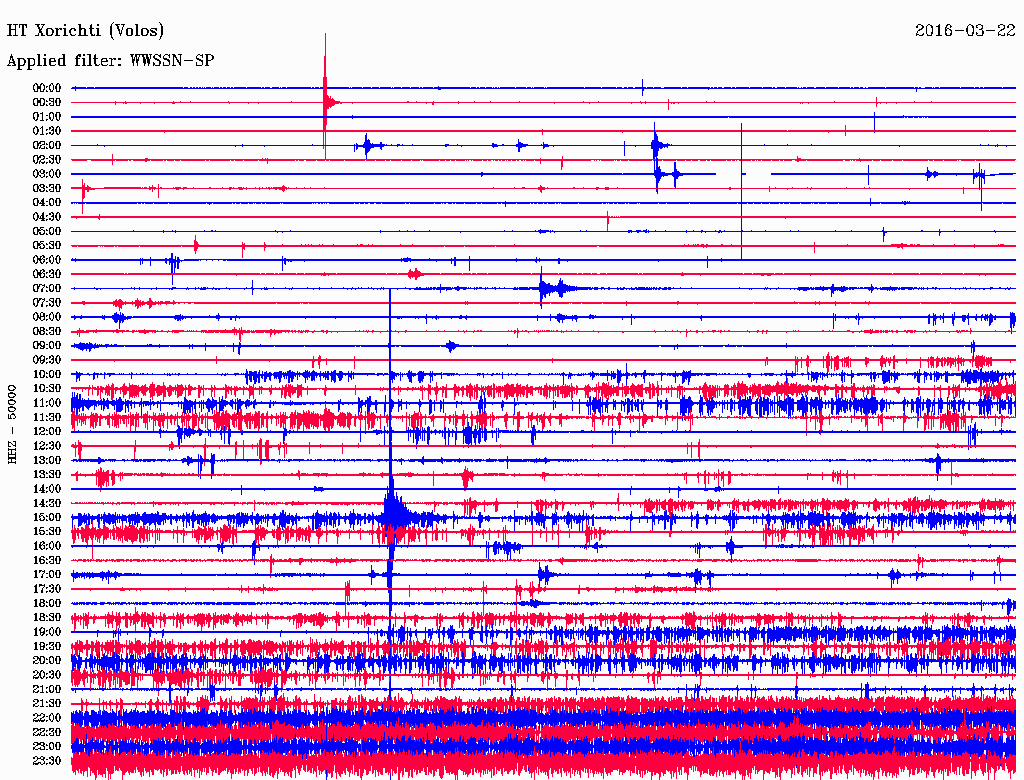Select the 01:00 time label
The image size is (1024, 780).
tap(47, 116)
